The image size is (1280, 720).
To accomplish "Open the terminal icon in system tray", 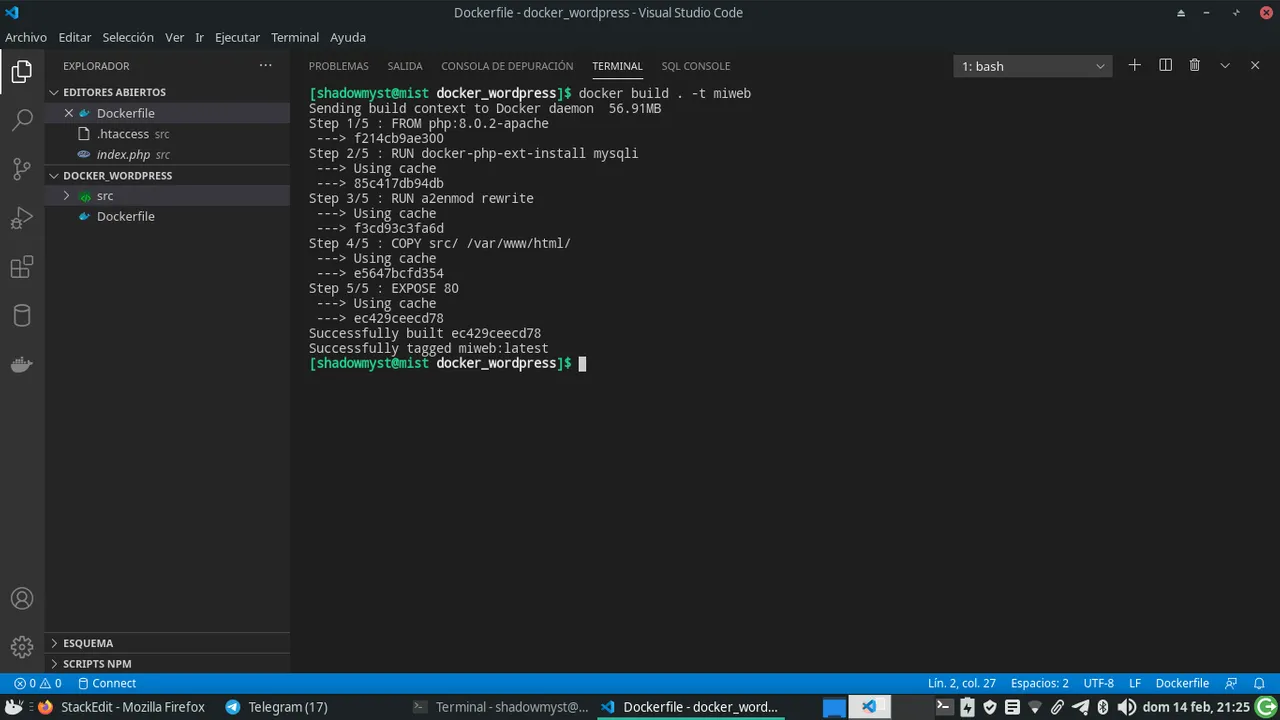I will pos(943,707).
